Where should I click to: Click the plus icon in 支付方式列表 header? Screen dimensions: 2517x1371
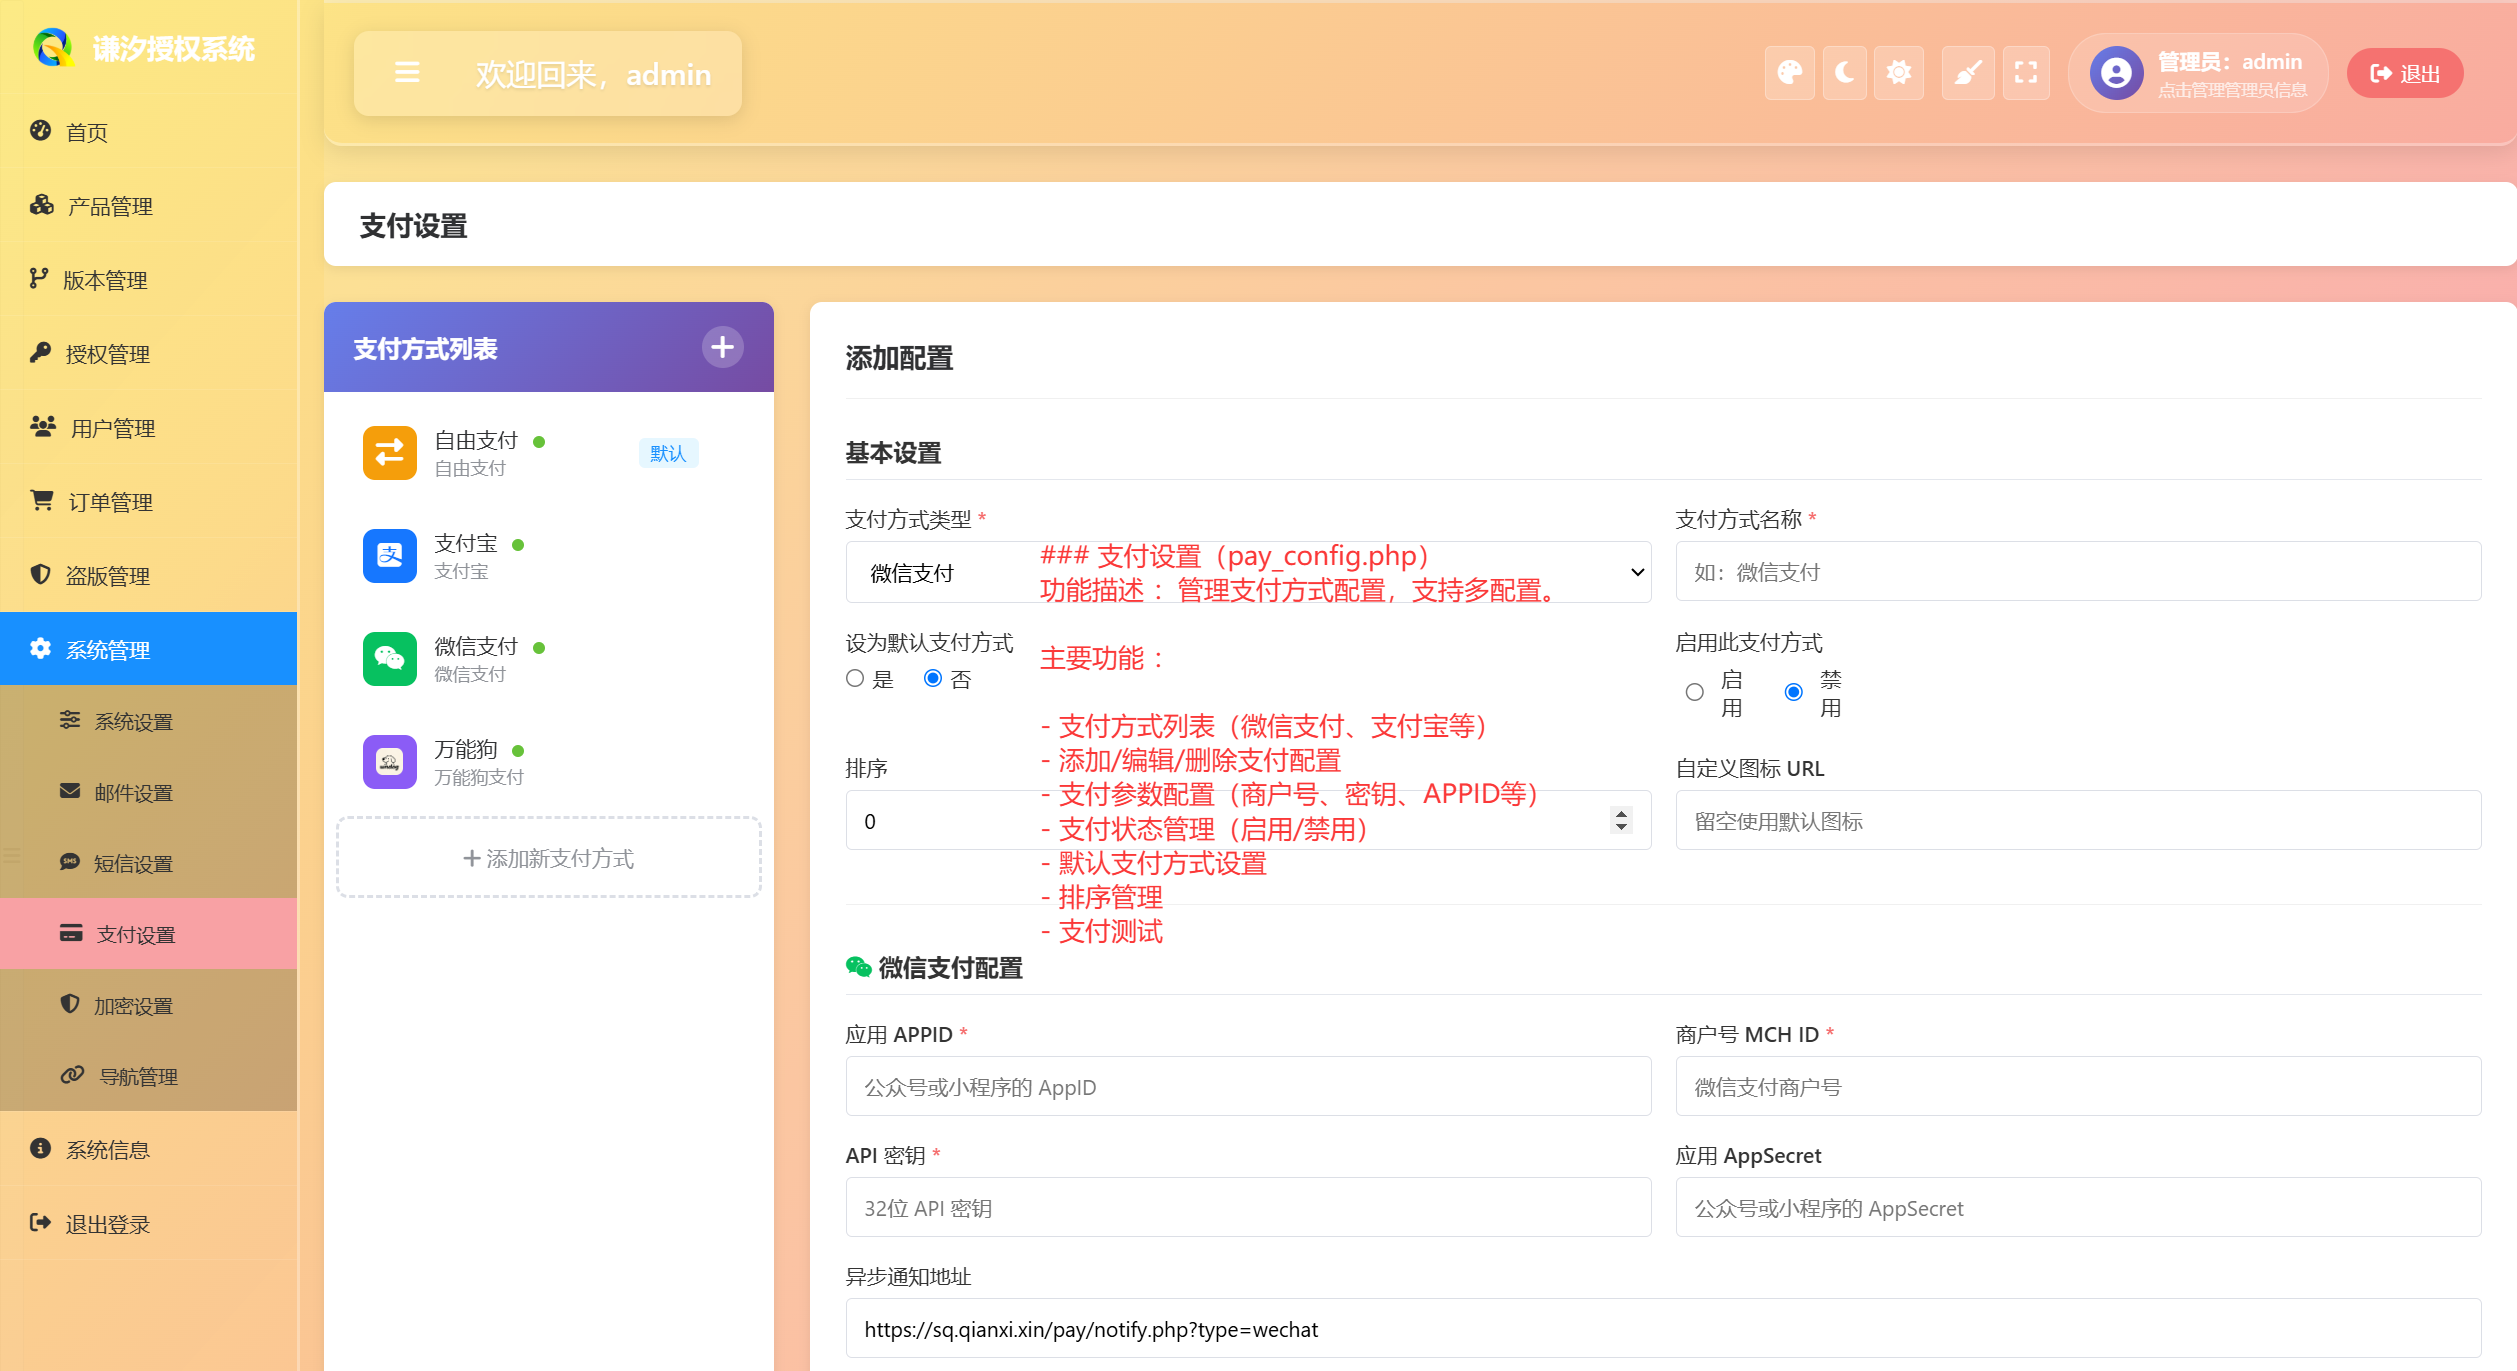coord(723,347)
